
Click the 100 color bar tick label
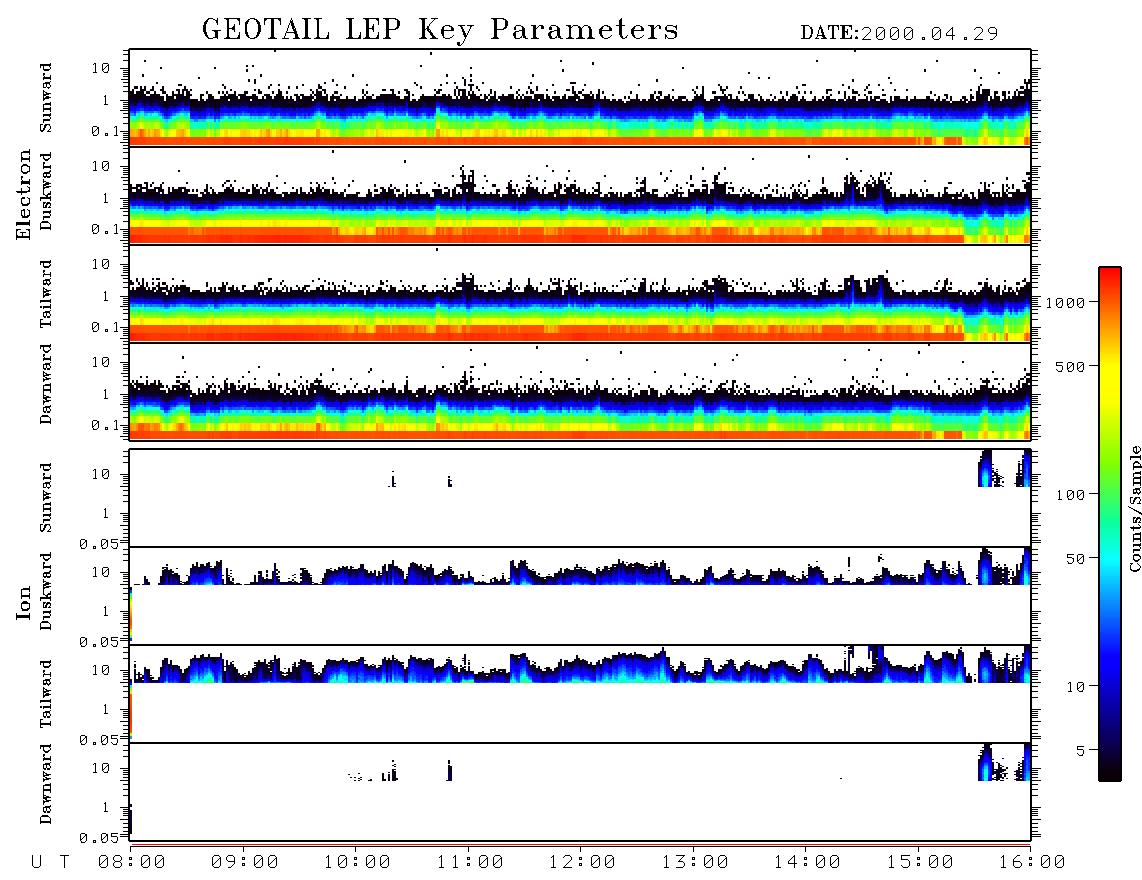[1071, 495]
